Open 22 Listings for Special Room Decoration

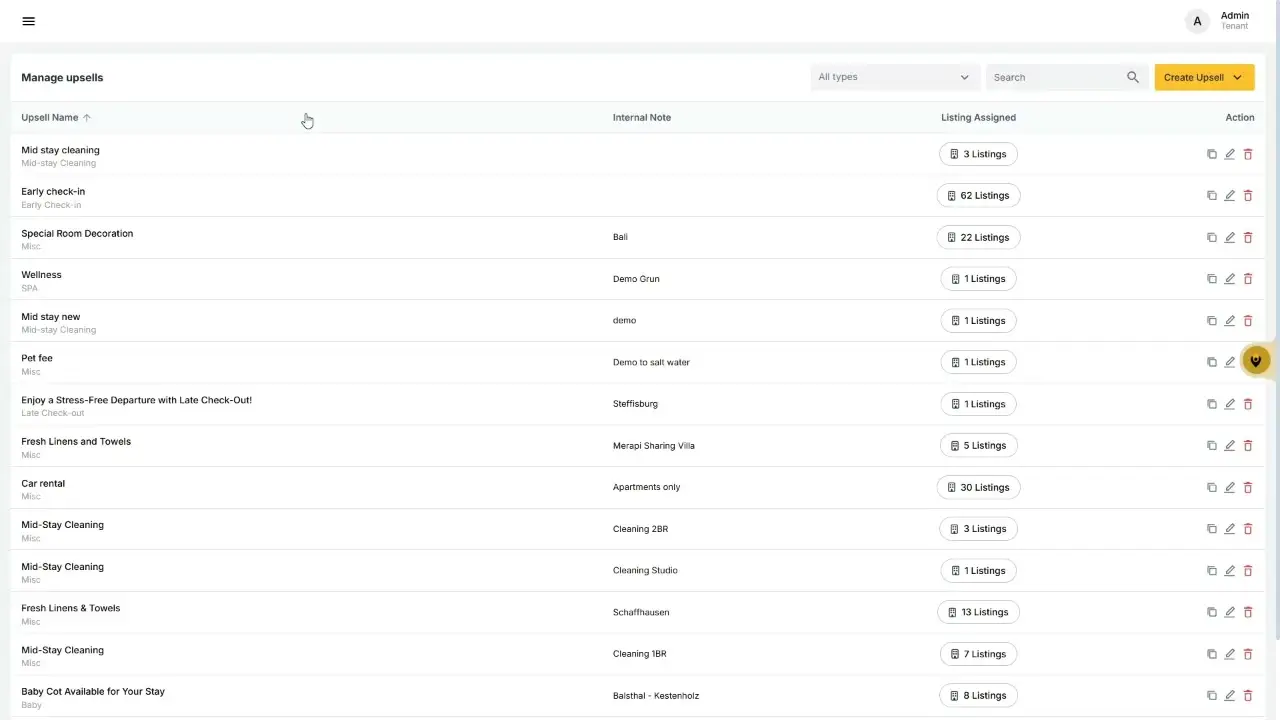978,237
